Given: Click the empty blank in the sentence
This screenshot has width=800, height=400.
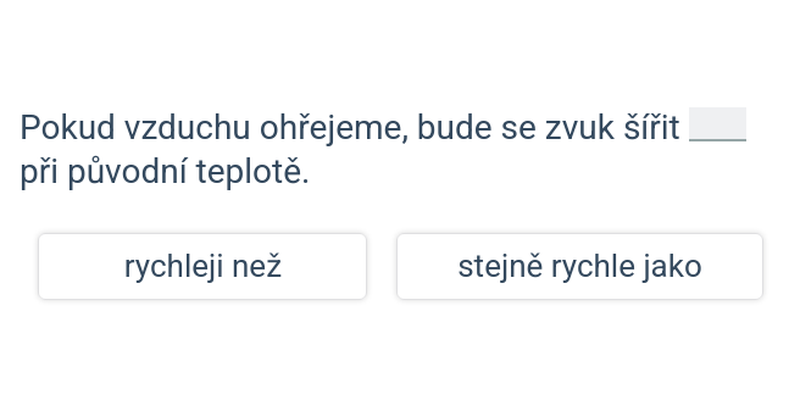Looking at the screenshot, I should [x=718, y=126].
